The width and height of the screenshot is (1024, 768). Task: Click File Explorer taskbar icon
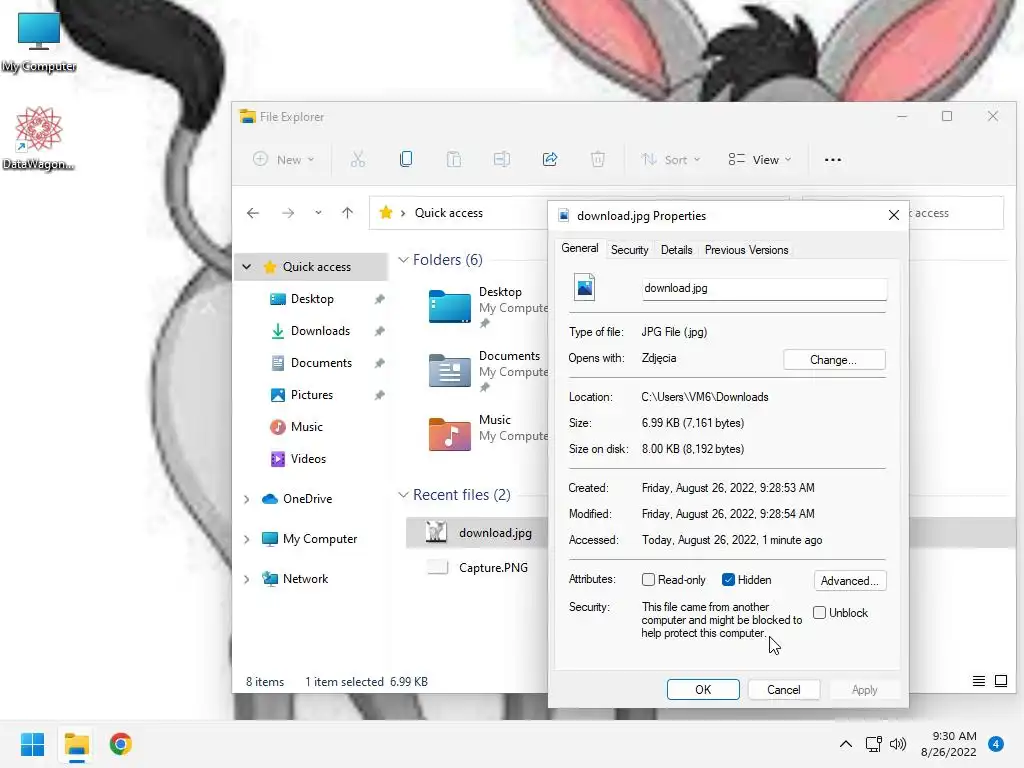[x=76, y=745]
